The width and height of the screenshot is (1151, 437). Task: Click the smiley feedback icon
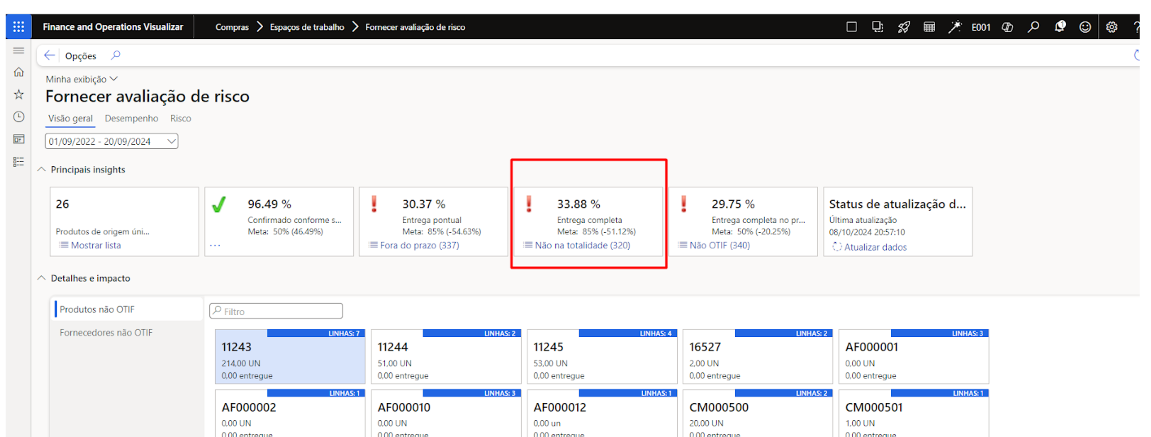(x=1085, y=27)
